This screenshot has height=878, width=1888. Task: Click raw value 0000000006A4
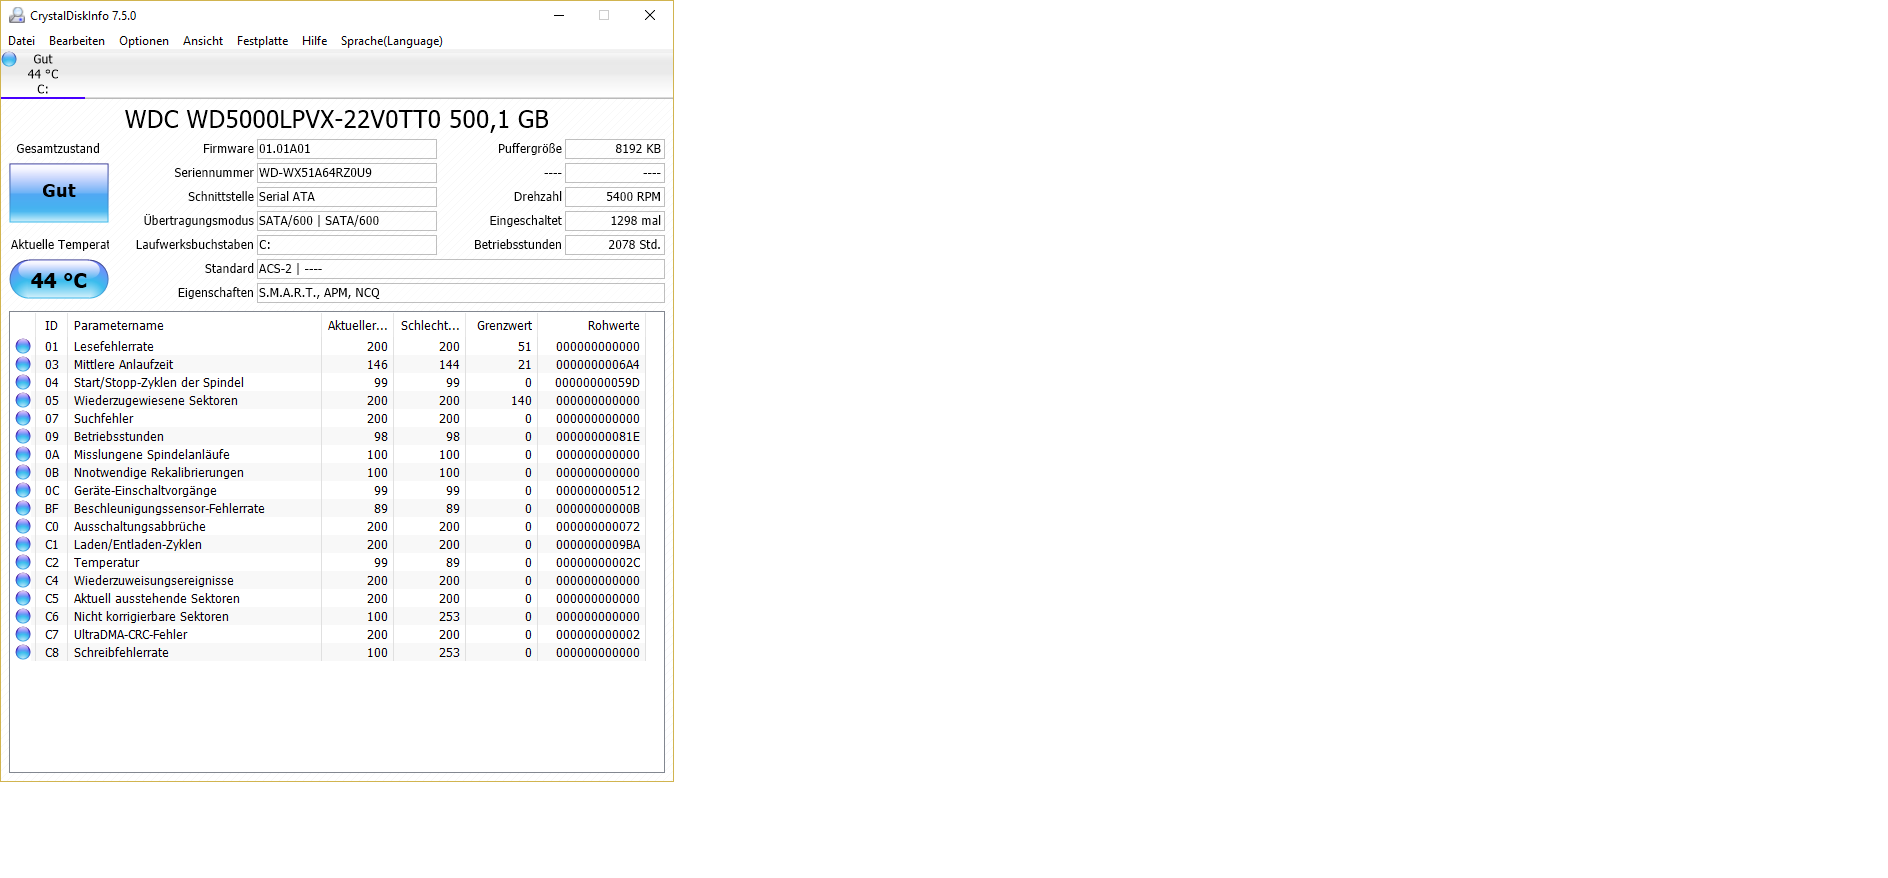(x=598, y=365)
